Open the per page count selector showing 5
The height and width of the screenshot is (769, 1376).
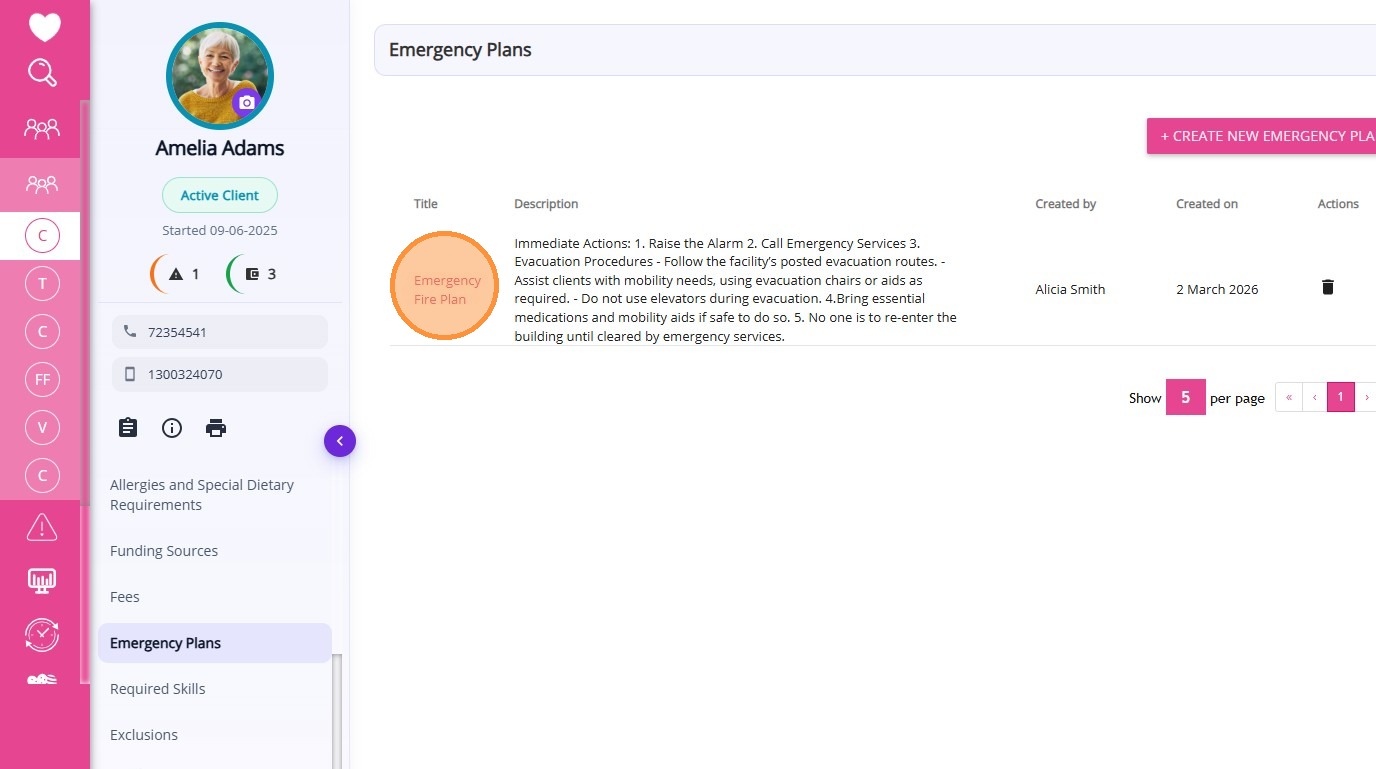pyautogui.click(x=1185, y=397)
